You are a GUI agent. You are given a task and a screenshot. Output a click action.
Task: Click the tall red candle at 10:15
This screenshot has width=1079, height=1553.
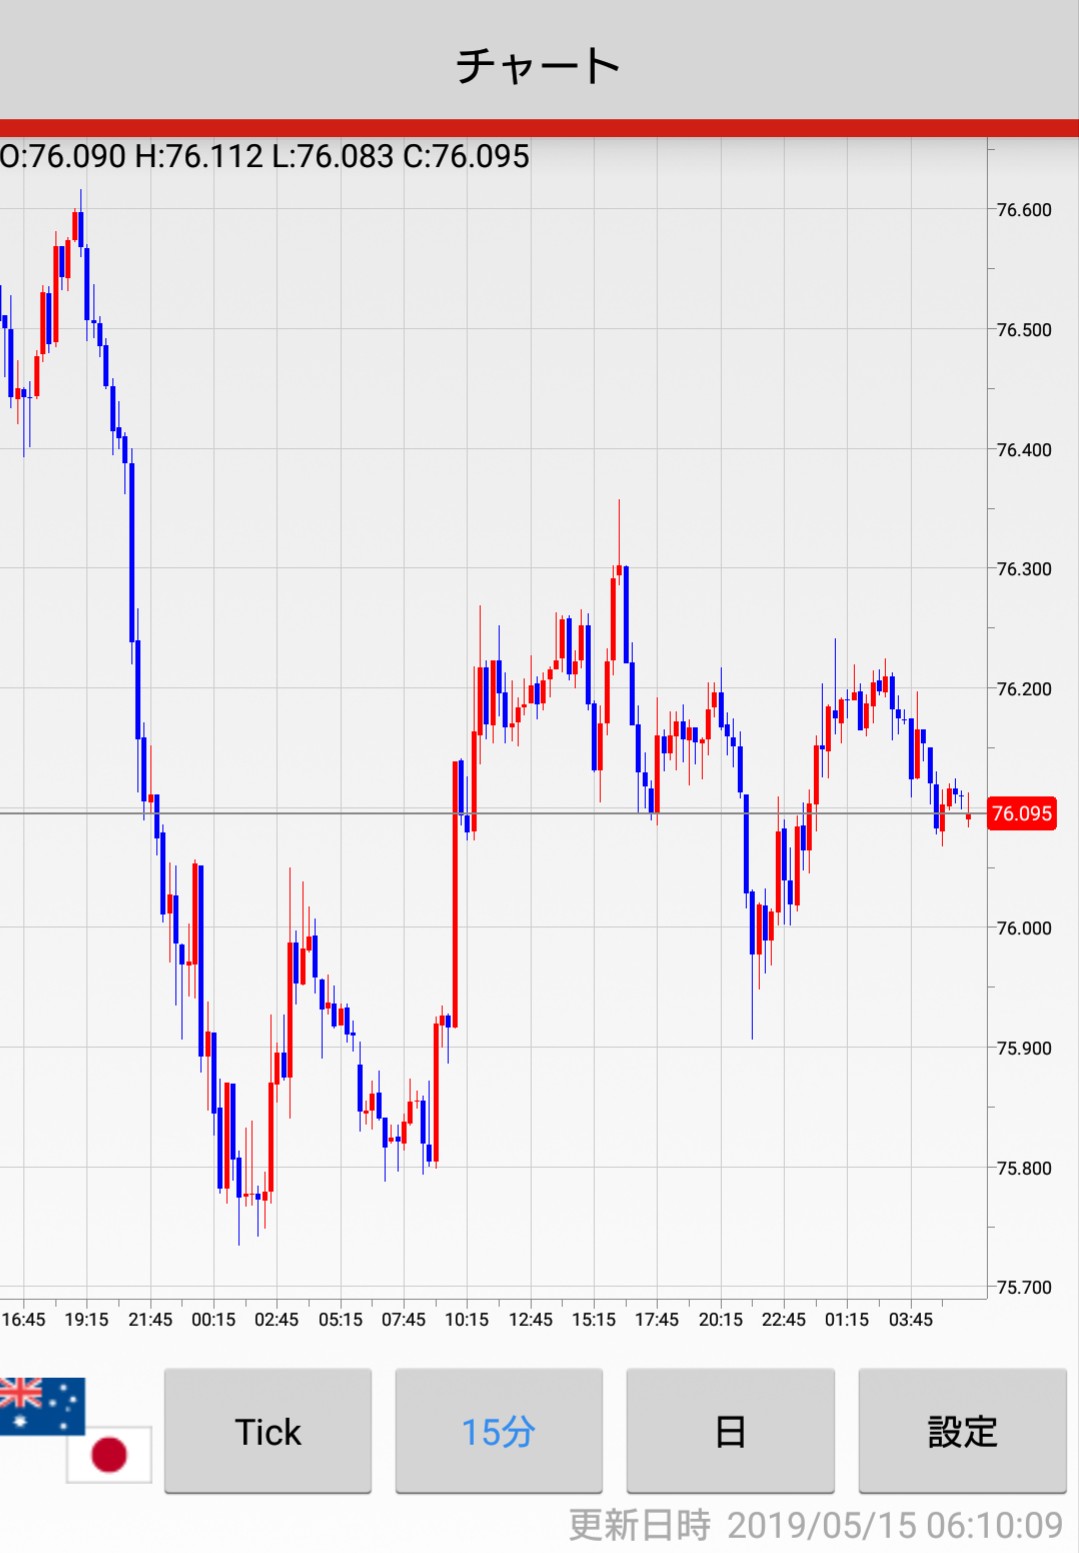click(456, 895)
